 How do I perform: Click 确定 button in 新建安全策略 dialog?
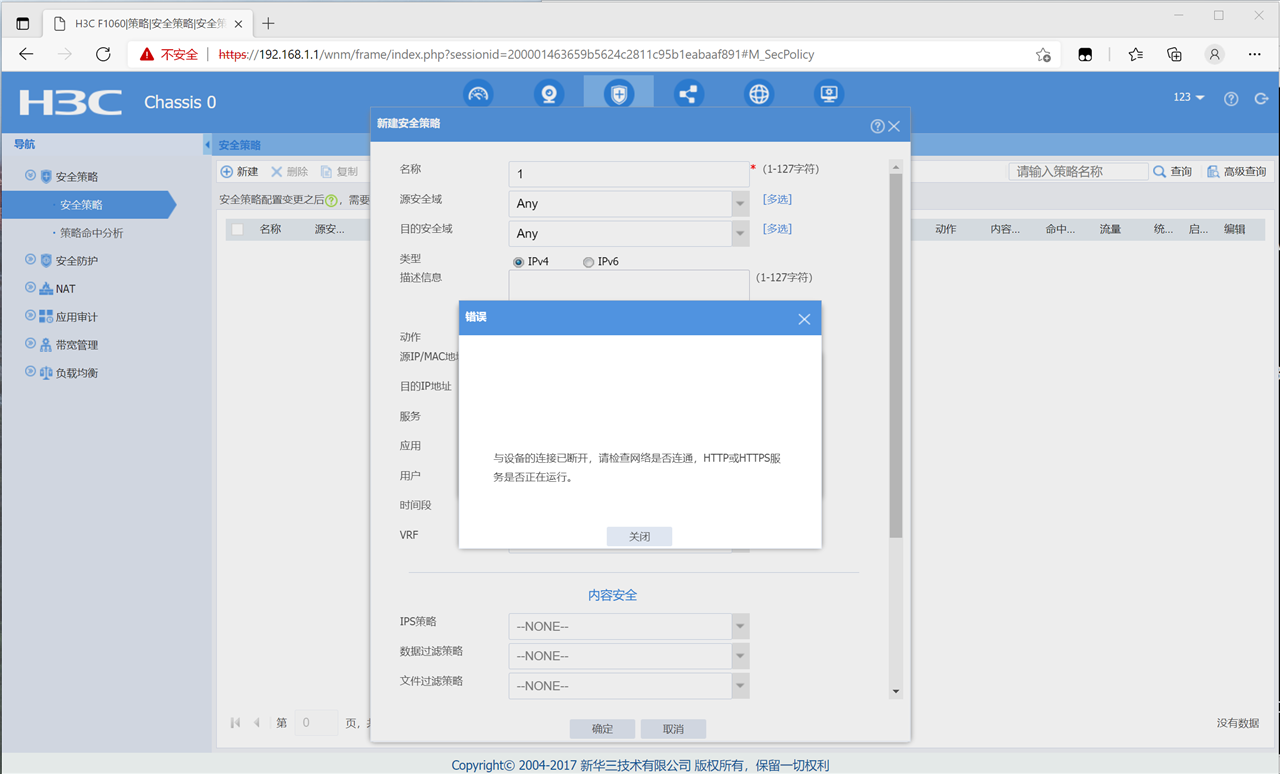[602, 729]
